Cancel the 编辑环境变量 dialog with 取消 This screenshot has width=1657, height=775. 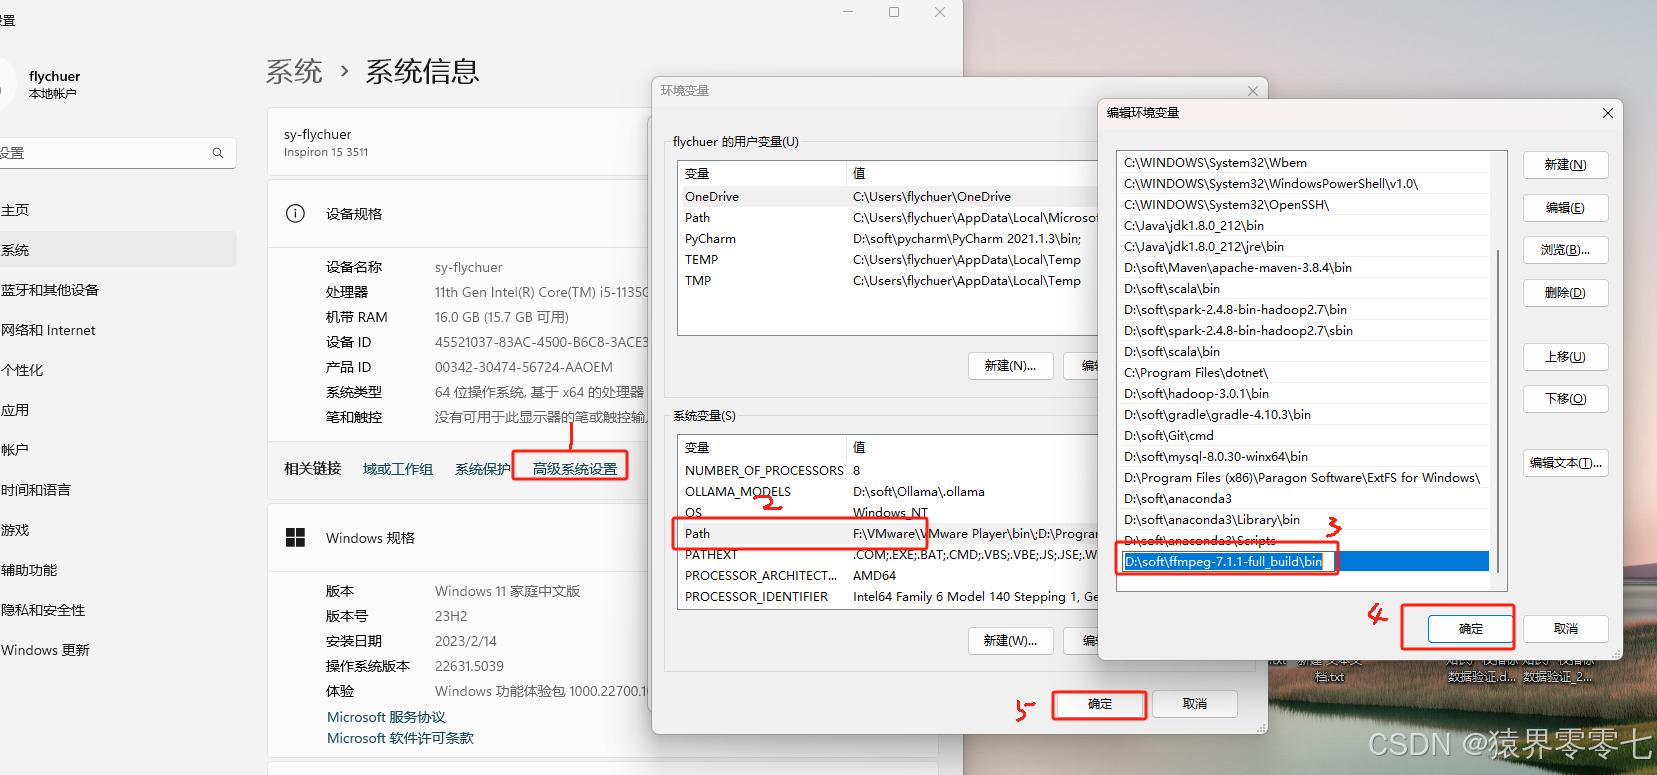[x=1566, y=629]
